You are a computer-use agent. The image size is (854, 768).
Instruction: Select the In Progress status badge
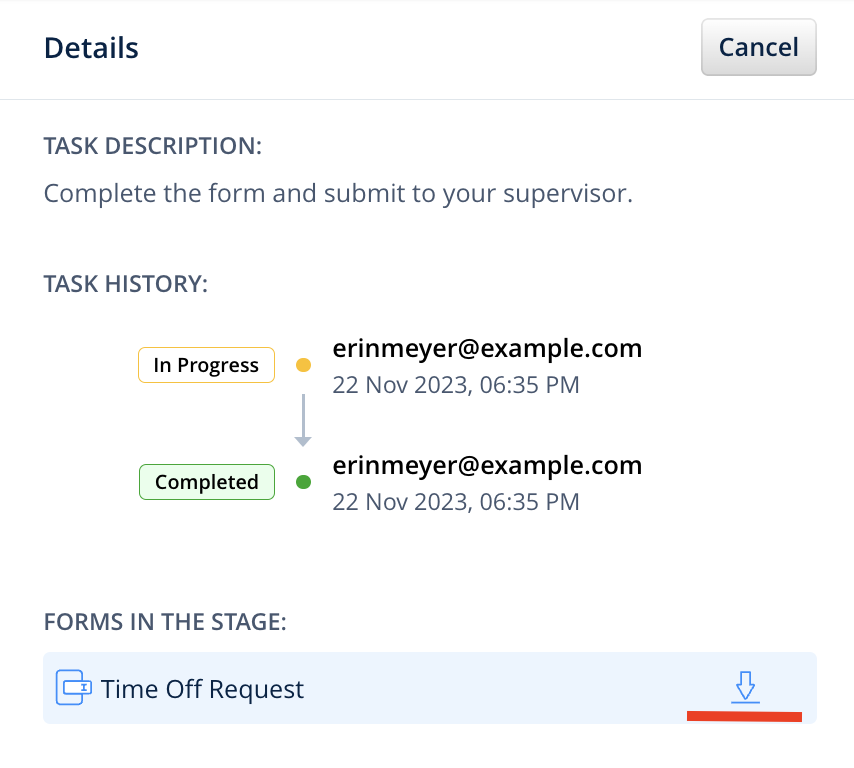coord(206,366)
